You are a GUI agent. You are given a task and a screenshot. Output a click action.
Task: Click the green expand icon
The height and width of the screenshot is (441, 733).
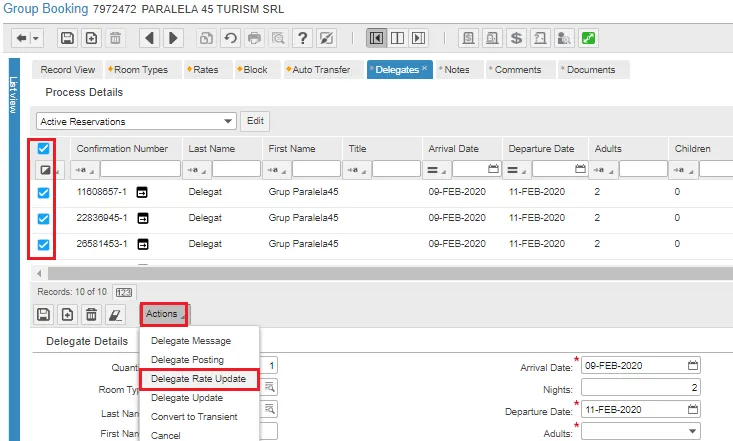(588, 38)
